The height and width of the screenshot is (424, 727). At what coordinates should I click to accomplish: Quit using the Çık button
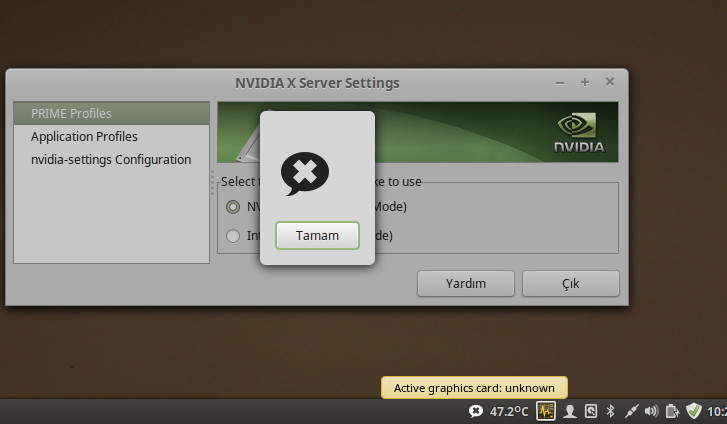point(571,283)
